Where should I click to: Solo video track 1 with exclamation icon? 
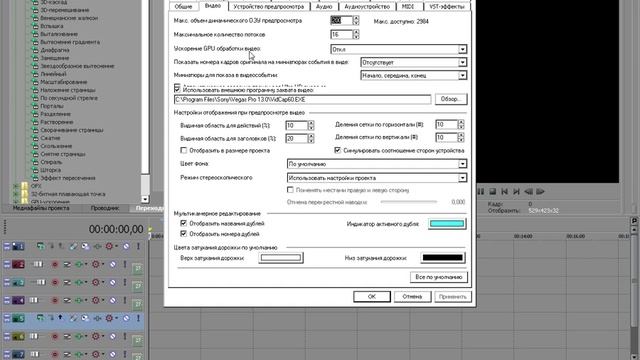click(x=138, y=246)
